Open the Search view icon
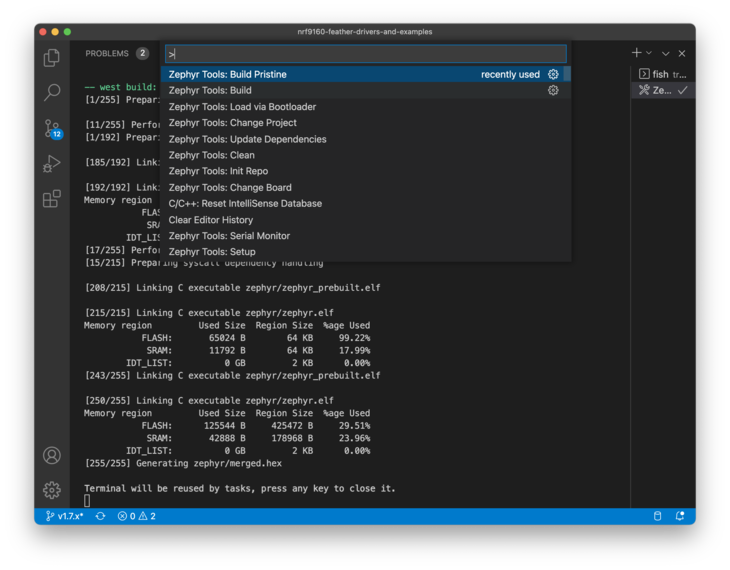The image size is (730, 570). (x=52, y=92)
